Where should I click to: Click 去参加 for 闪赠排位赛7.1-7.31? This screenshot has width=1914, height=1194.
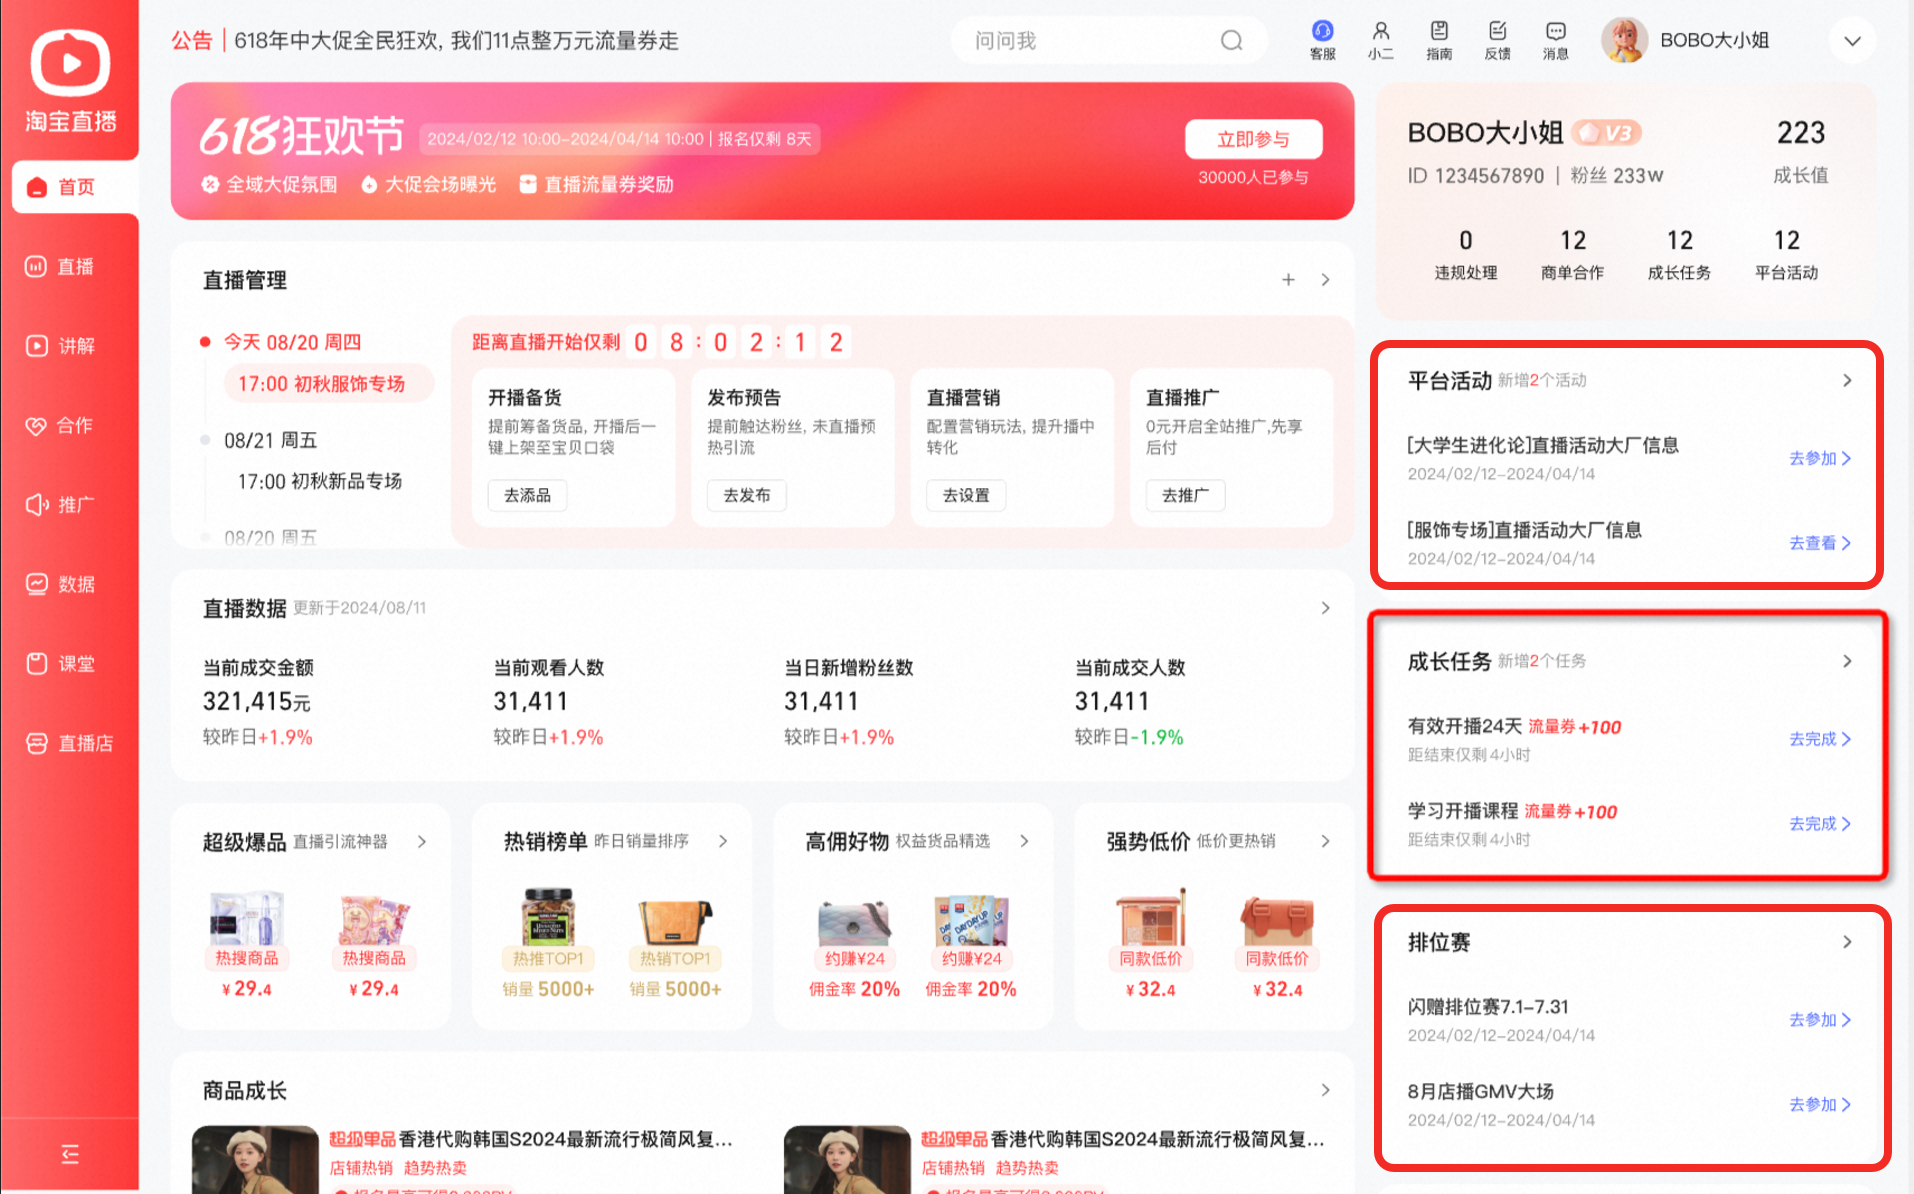pos(1820,1020)
